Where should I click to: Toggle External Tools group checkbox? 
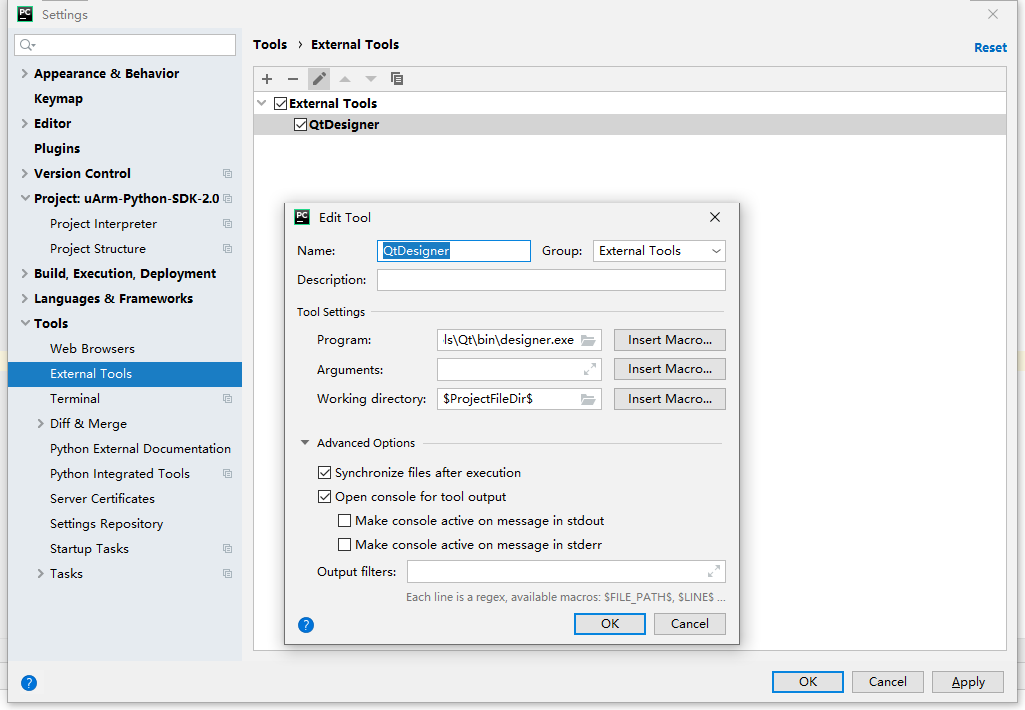pos(280,103)
